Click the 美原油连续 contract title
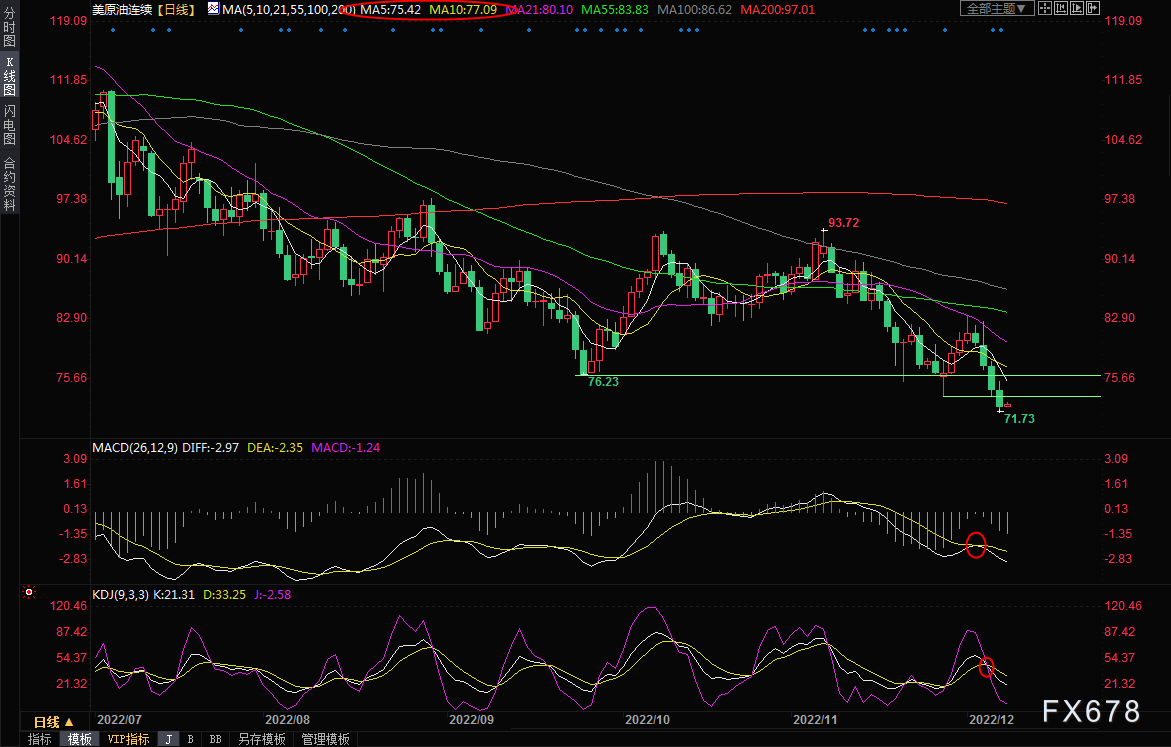 point(122,10)
